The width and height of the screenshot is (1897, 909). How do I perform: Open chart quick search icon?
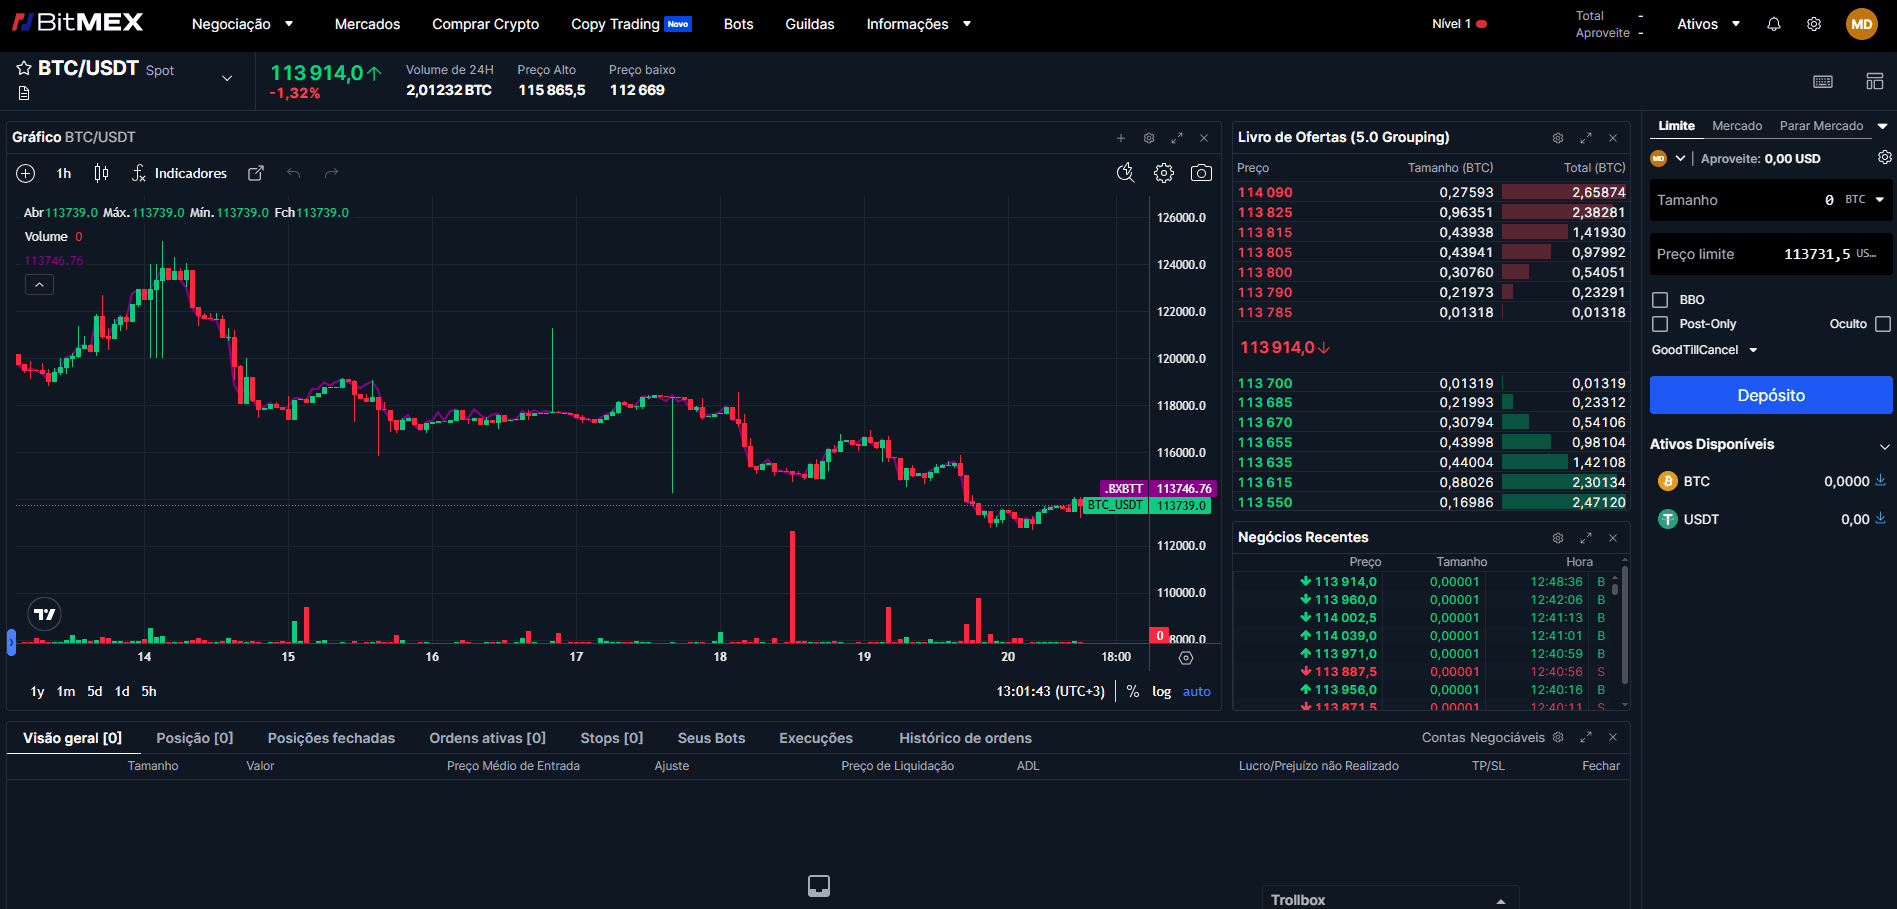pyautogui.click(x=1125, y=173)
